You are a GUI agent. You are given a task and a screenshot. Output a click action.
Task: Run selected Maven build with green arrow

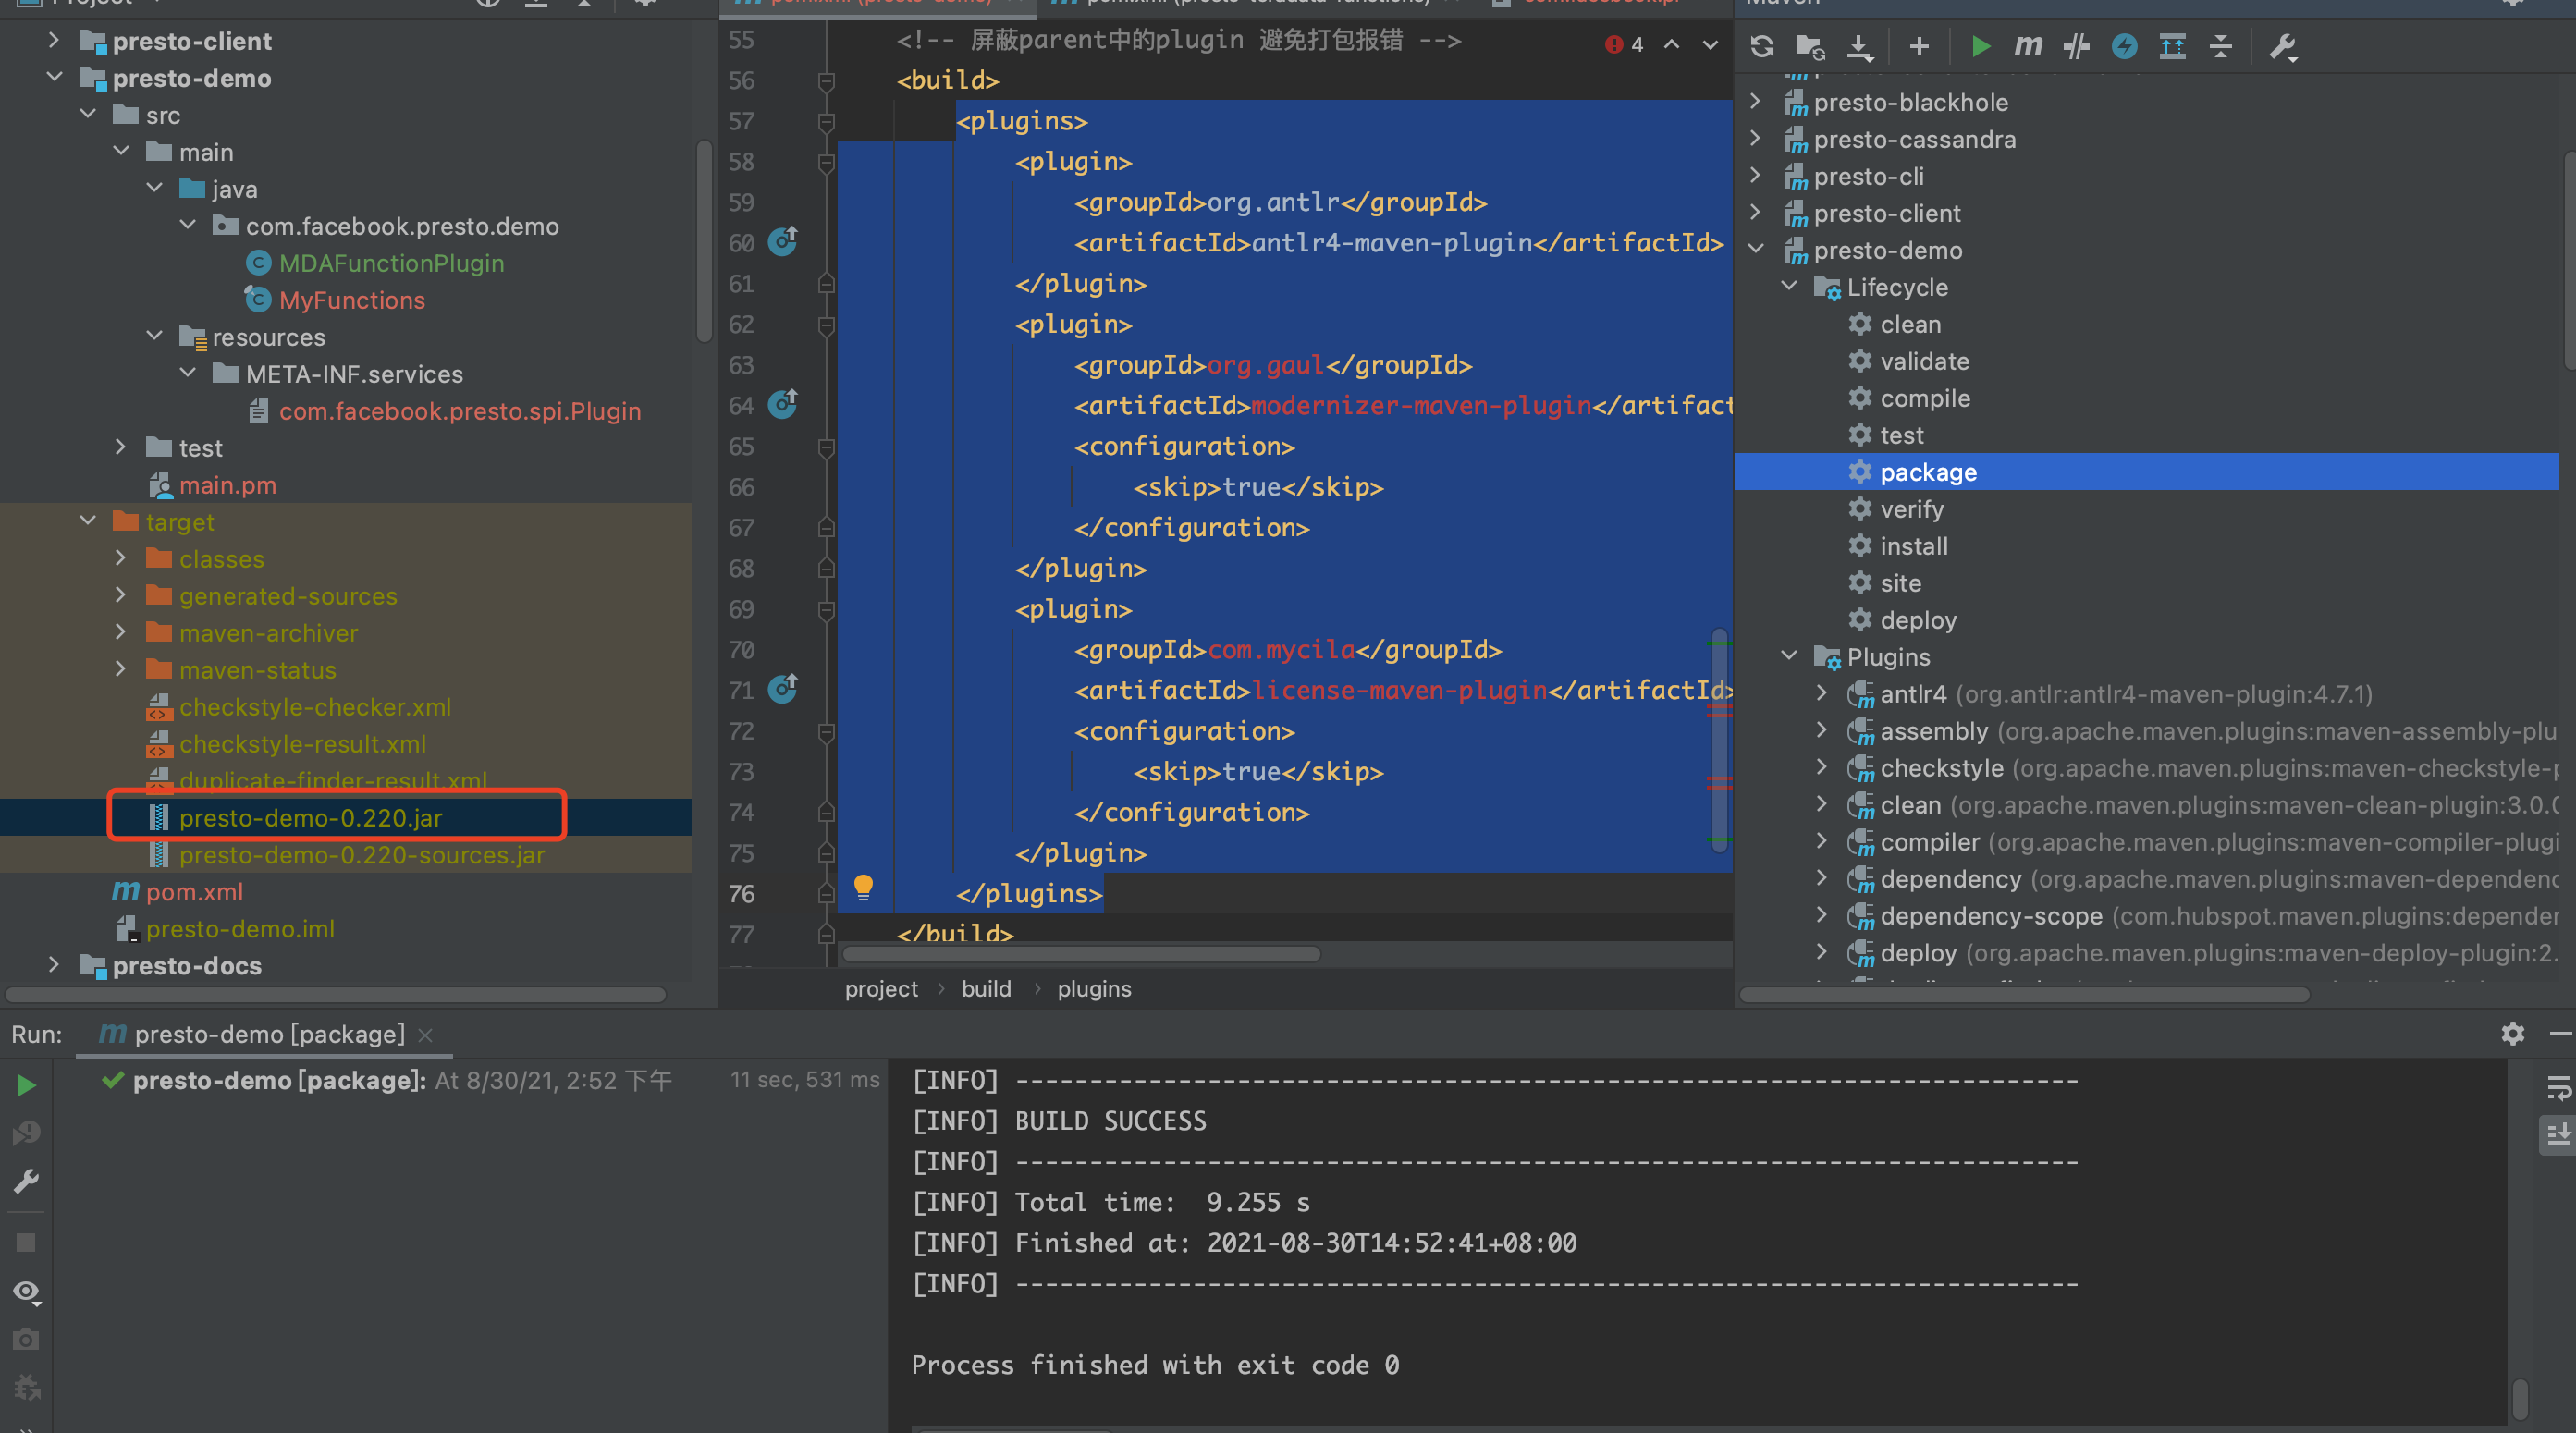coord(1979,46)
